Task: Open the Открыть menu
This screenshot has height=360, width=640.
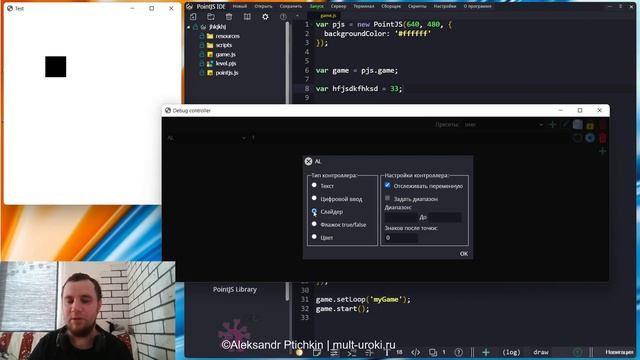Action: (x=263, y=7)
